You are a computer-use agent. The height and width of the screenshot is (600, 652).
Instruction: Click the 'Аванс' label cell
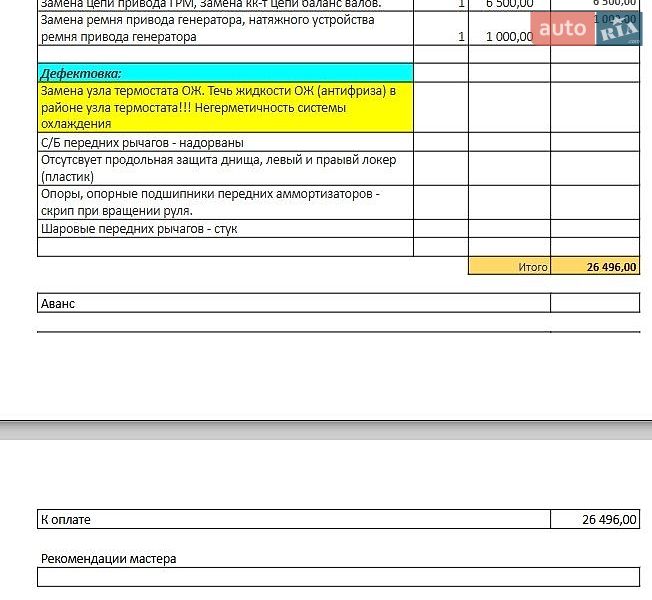(x=294, y=303)
